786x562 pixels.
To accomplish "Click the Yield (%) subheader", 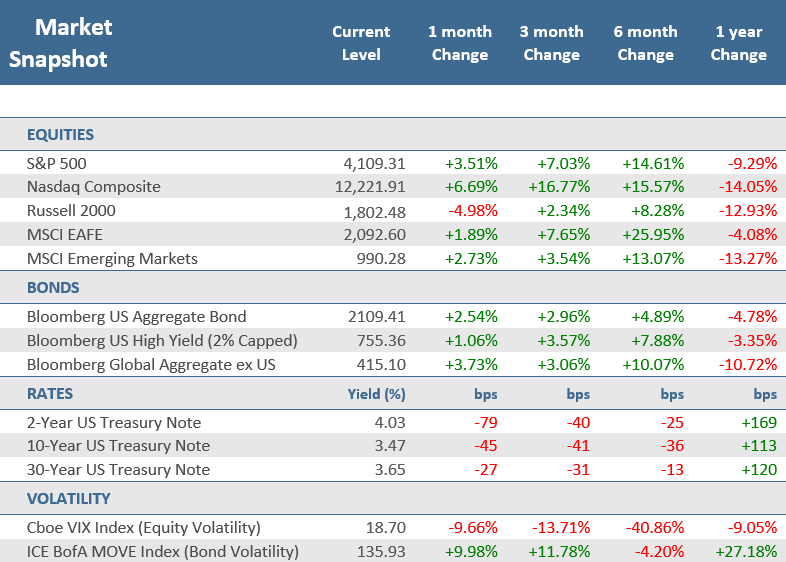I will [x=376, y=394].
